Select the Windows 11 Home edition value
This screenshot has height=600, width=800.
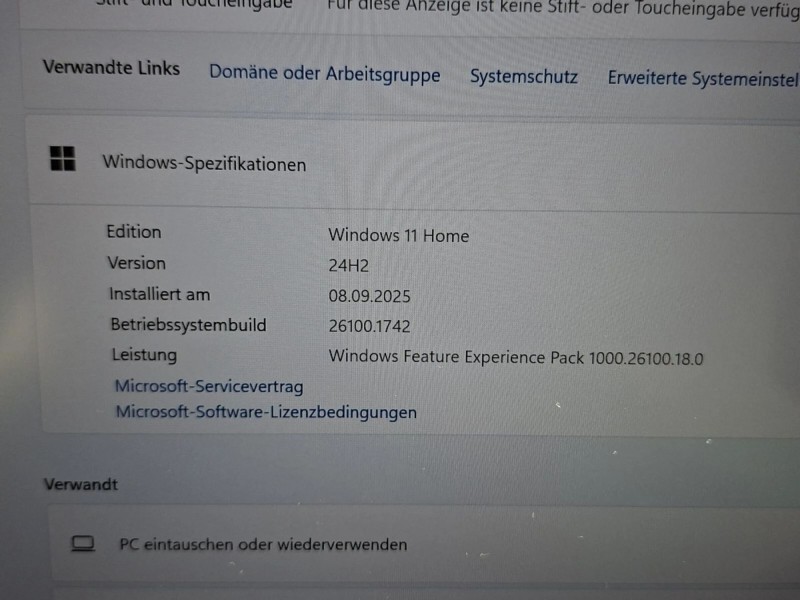pyautogui.click(x=398, y=236)
